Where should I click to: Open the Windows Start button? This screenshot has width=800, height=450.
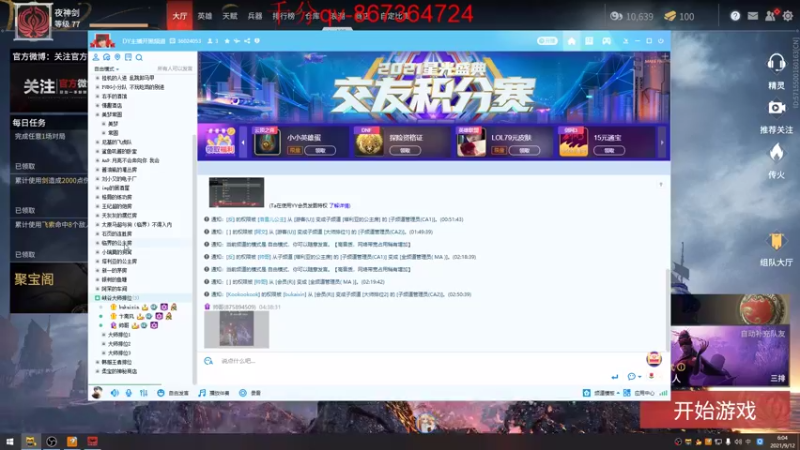[10, 442]
